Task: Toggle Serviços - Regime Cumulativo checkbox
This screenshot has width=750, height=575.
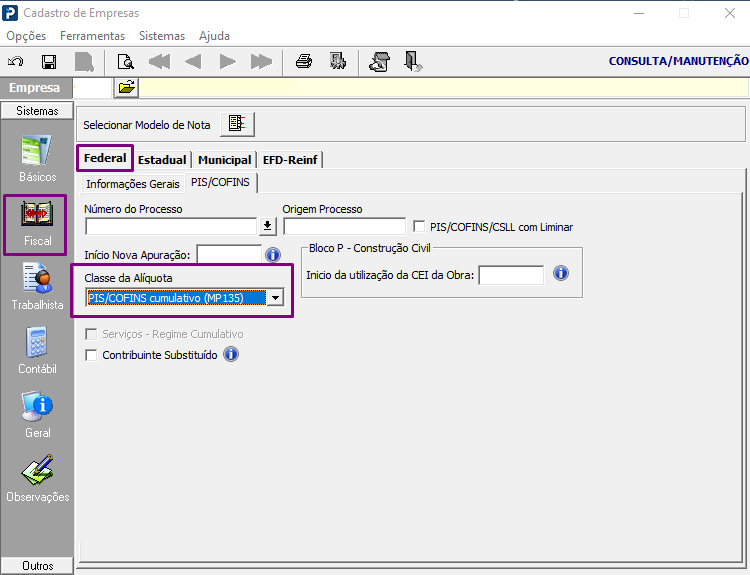Action: pos(91,334)
